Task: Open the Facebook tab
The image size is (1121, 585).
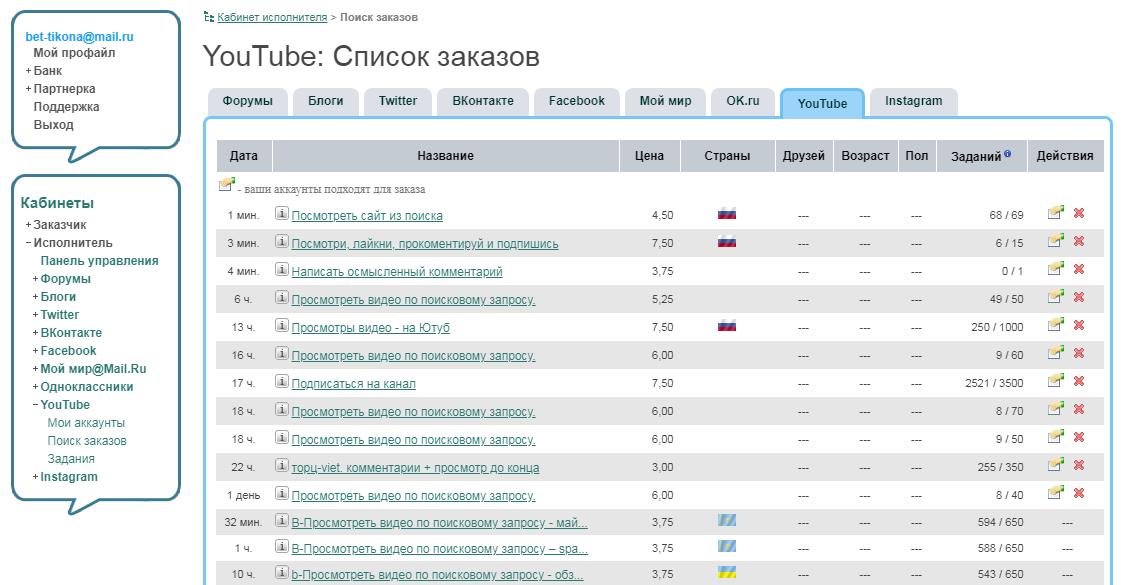Action: (576, 102)
